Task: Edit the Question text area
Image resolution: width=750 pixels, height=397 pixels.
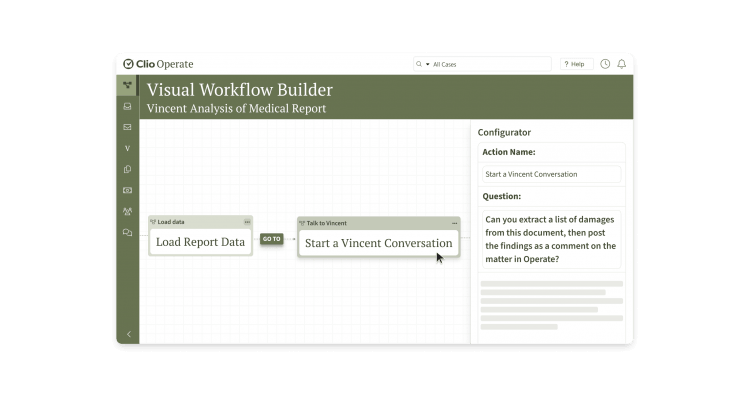Action: point(551,239)
